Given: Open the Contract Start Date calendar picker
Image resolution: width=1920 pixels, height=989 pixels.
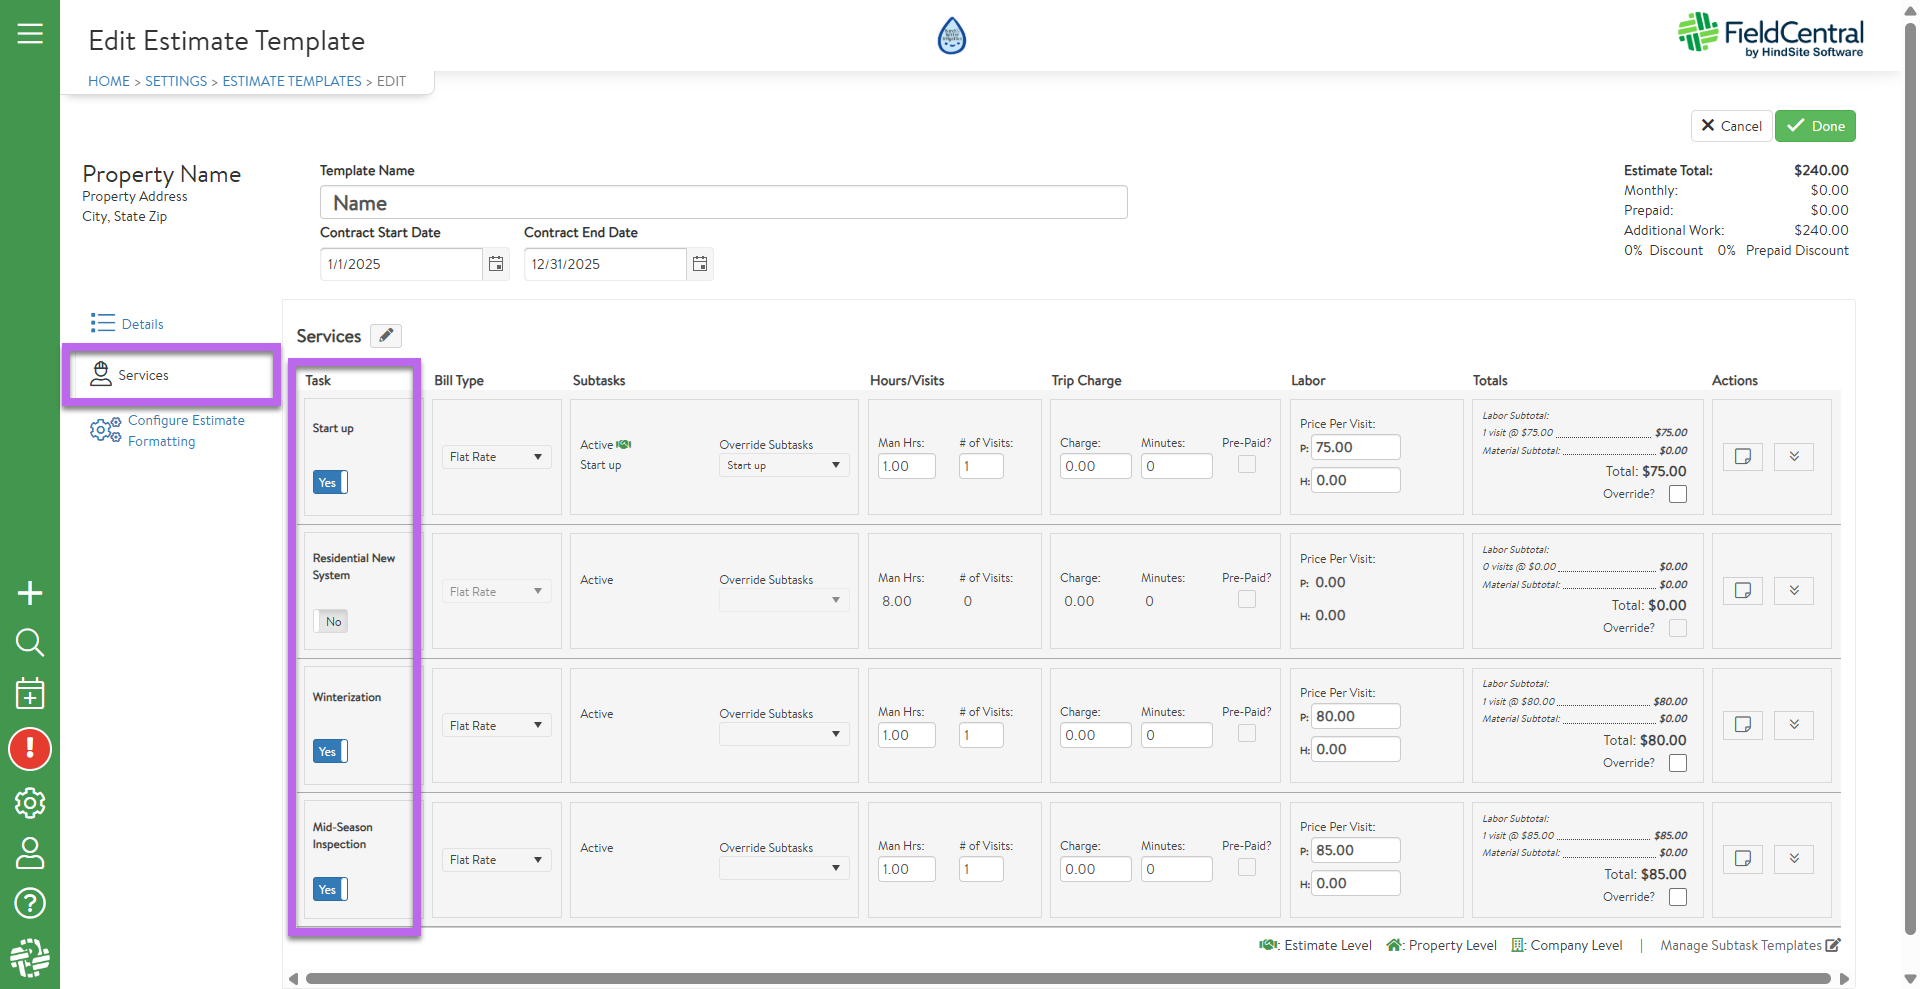Looking at the screenshot, I should click(496, 264).
